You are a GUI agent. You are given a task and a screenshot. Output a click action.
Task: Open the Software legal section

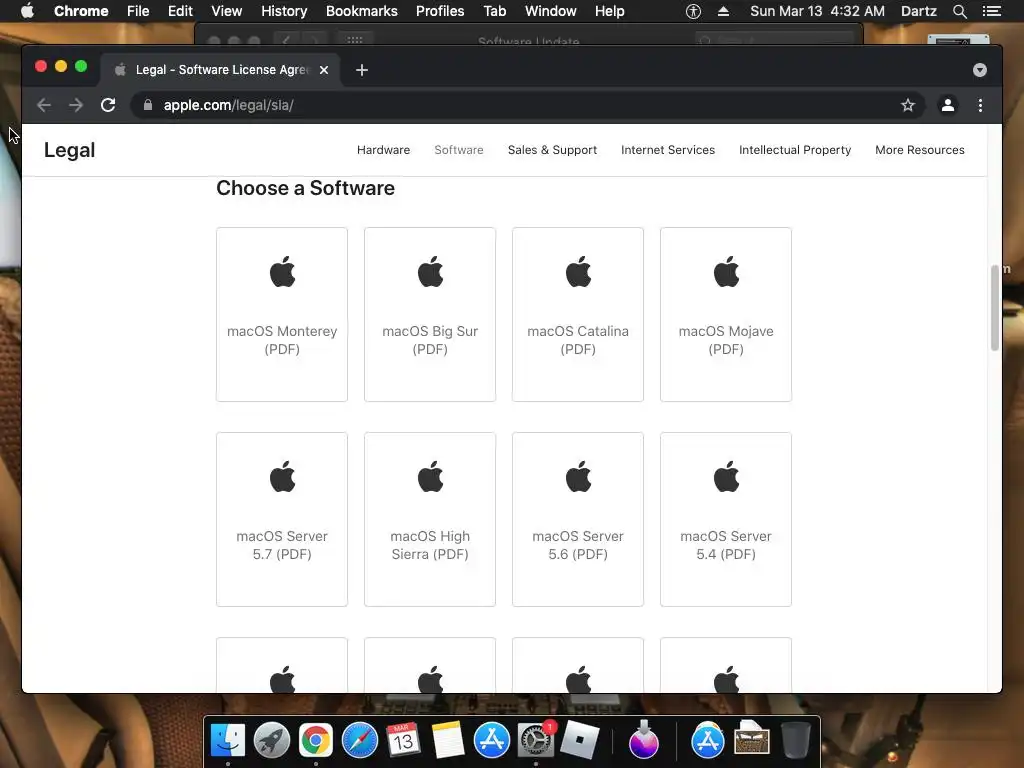coord(458,150)
